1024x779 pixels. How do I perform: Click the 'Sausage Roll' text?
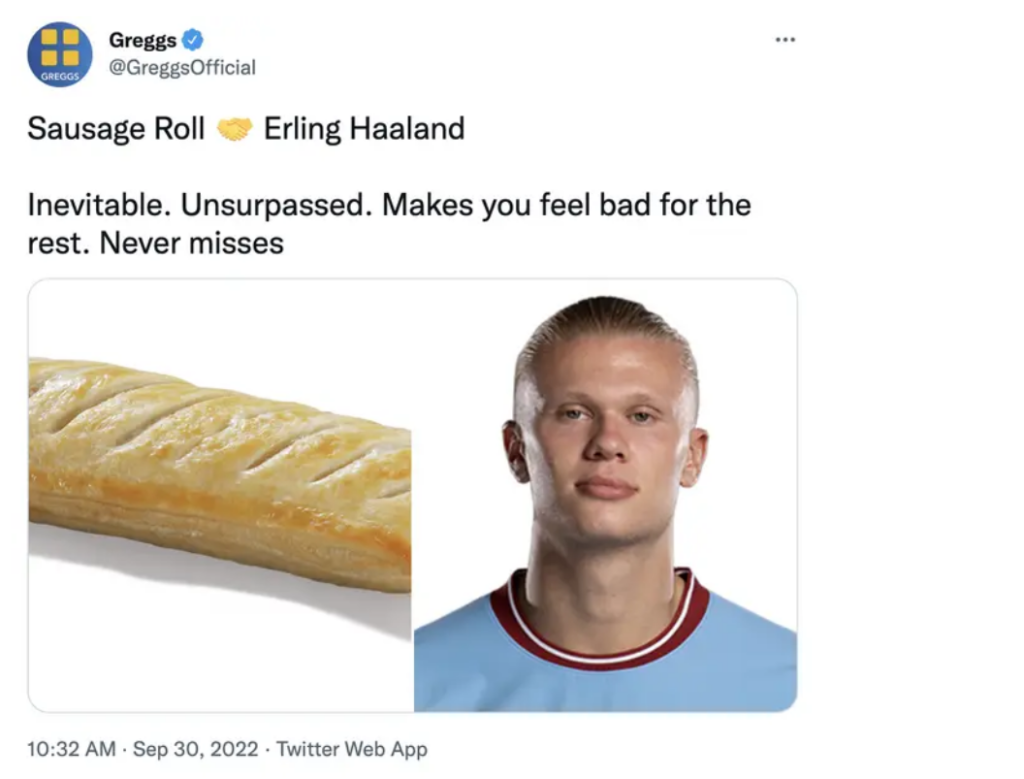click(x=116, y=129)
